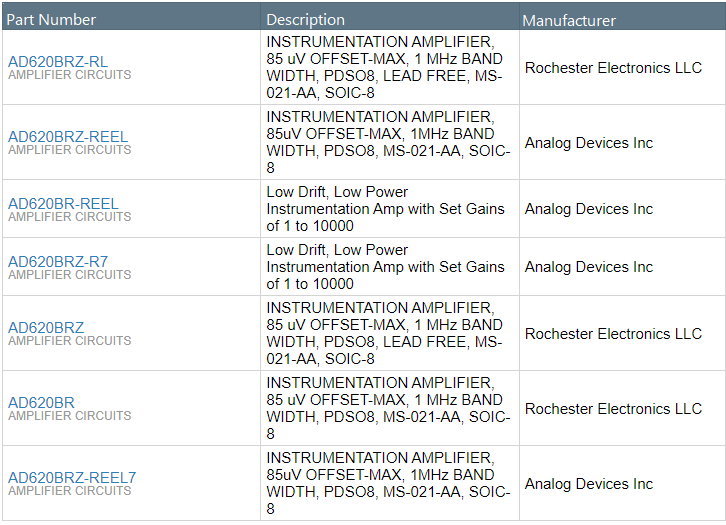Select the AD620BRZ-R7 part link
This screenshot has height=525, width=726.
tap(58, 261)
